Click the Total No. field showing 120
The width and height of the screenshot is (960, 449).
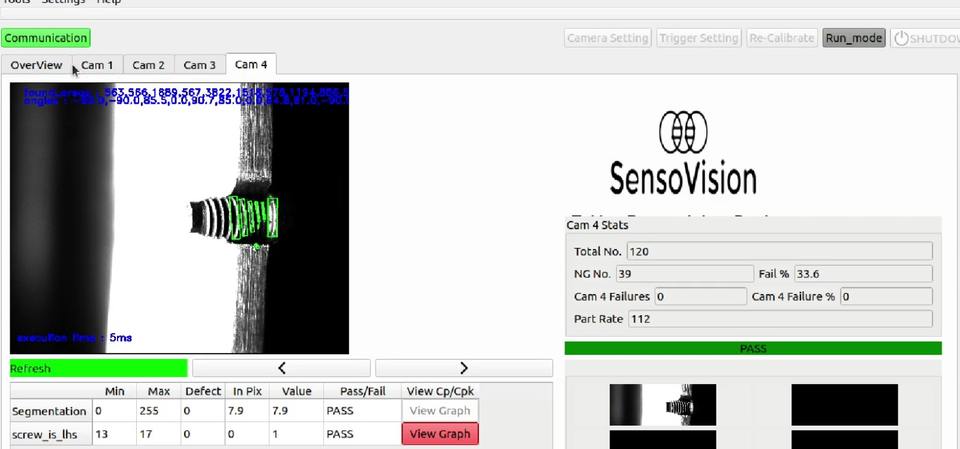click(779, 251)
